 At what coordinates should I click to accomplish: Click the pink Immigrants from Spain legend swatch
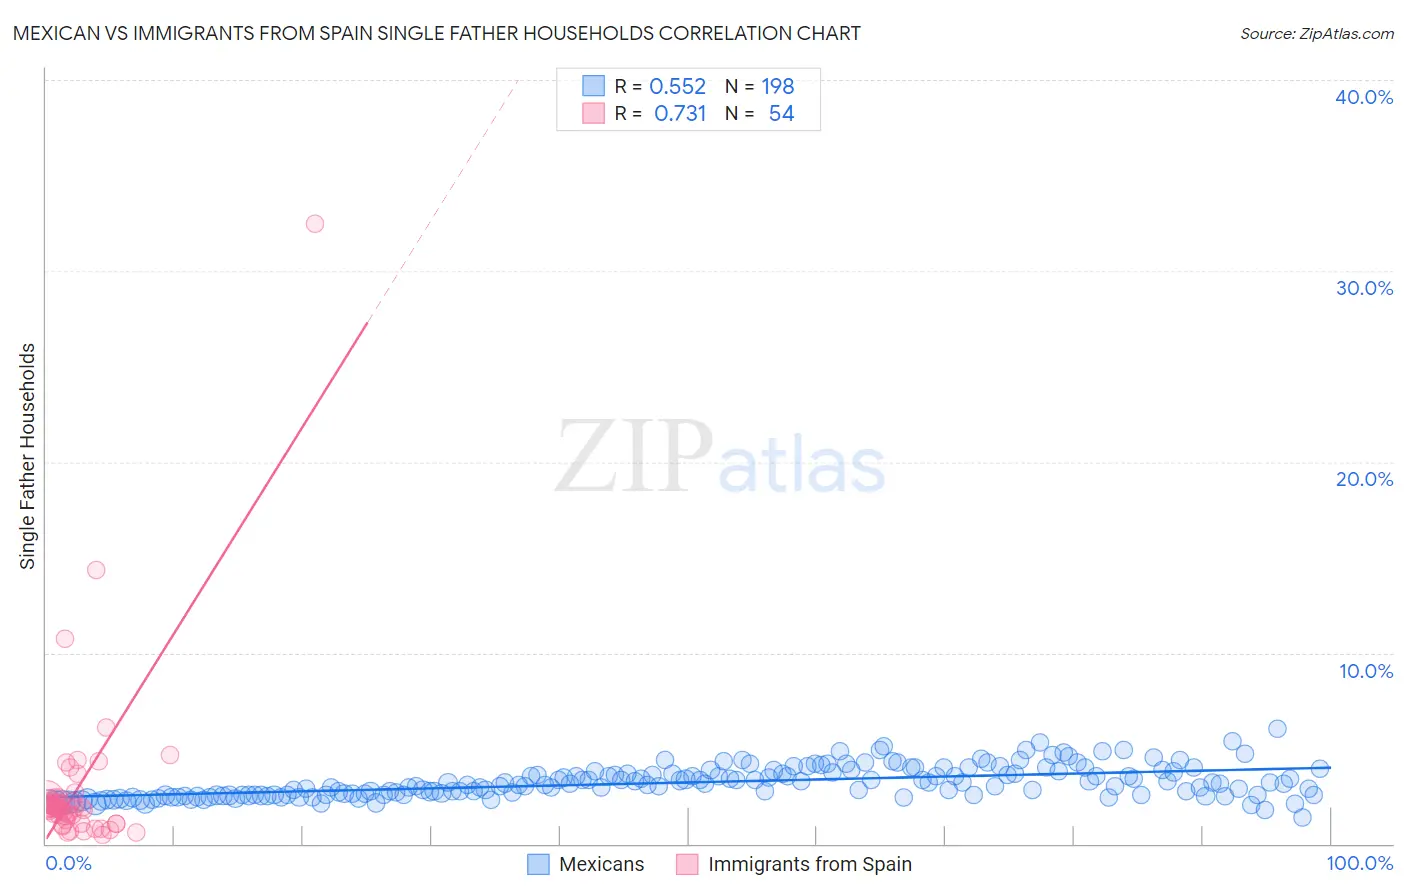(687, 864)
